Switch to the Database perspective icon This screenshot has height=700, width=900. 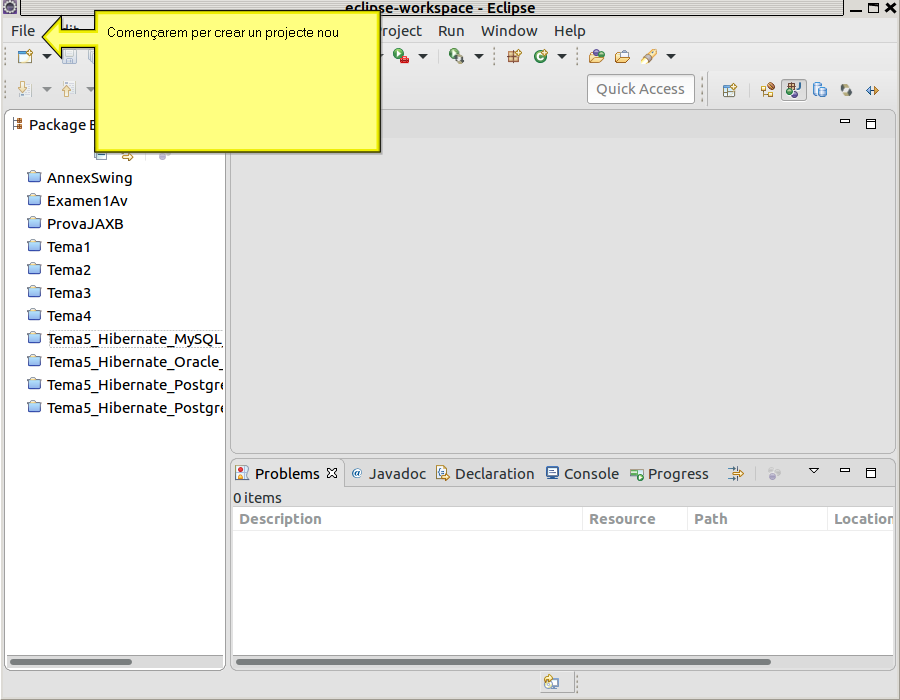(x=820, y=90)
